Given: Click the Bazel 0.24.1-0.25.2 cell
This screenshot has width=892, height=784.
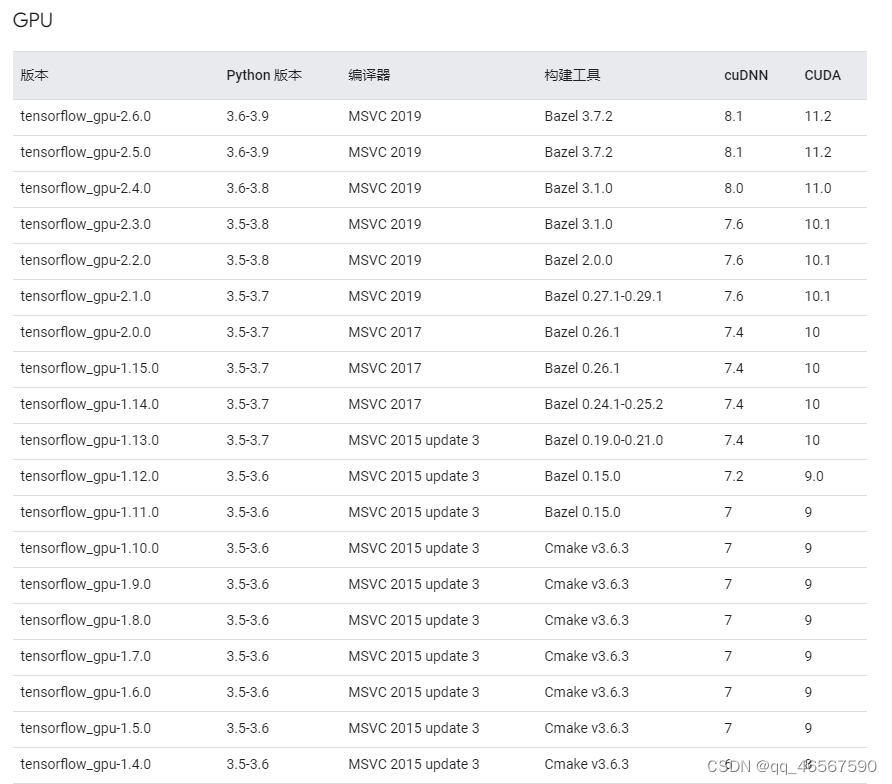Looking at the screenshot, I should (604, 404).
